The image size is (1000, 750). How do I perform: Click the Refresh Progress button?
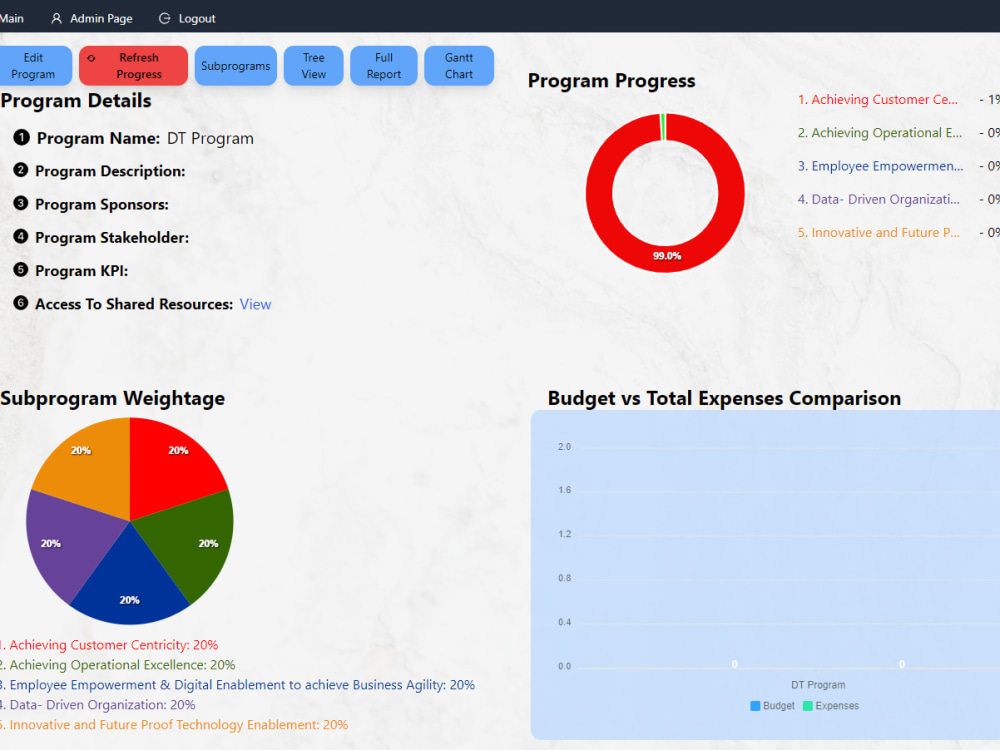133,66
